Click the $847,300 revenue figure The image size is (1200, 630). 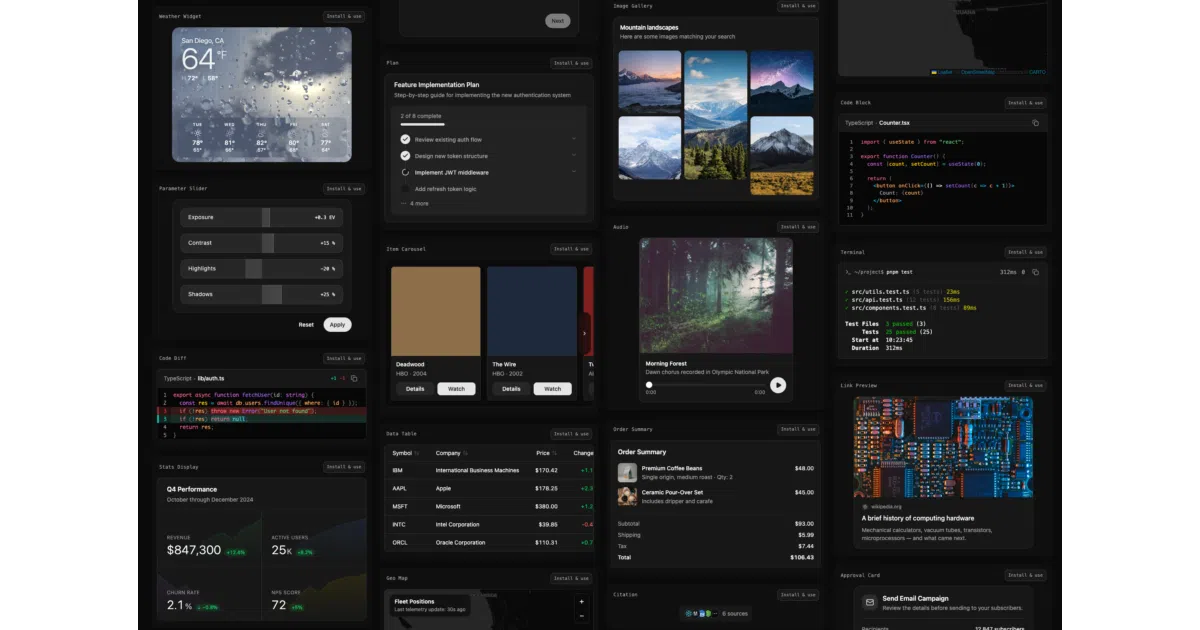tap(194, 550)
